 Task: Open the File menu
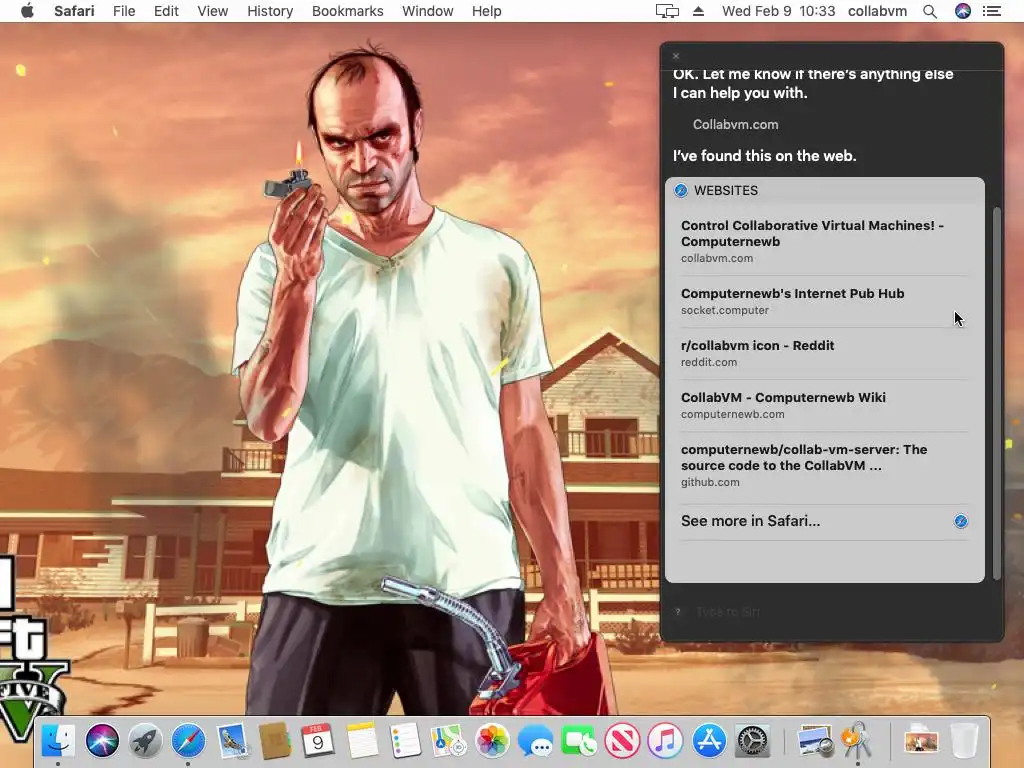tap(123, 11)
